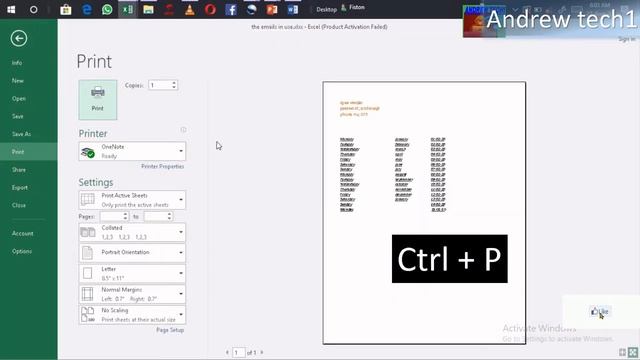
Task: Expand the Normal Margins dropdown
Action: click(x=132, y=294)
